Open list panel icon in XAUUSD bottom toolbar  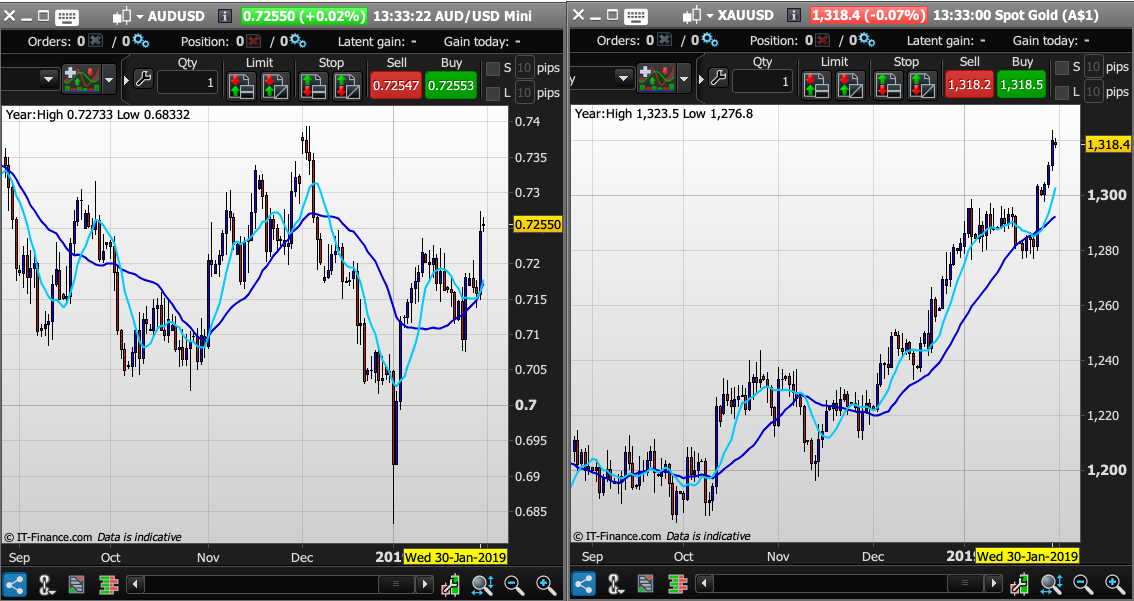646,584
